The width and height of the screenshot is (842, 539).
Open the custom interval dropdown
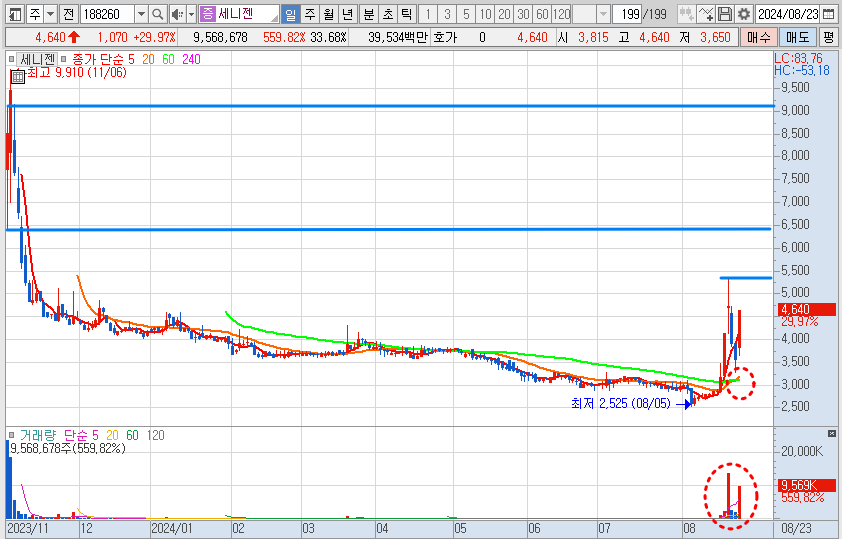click(x=604, y=14)
